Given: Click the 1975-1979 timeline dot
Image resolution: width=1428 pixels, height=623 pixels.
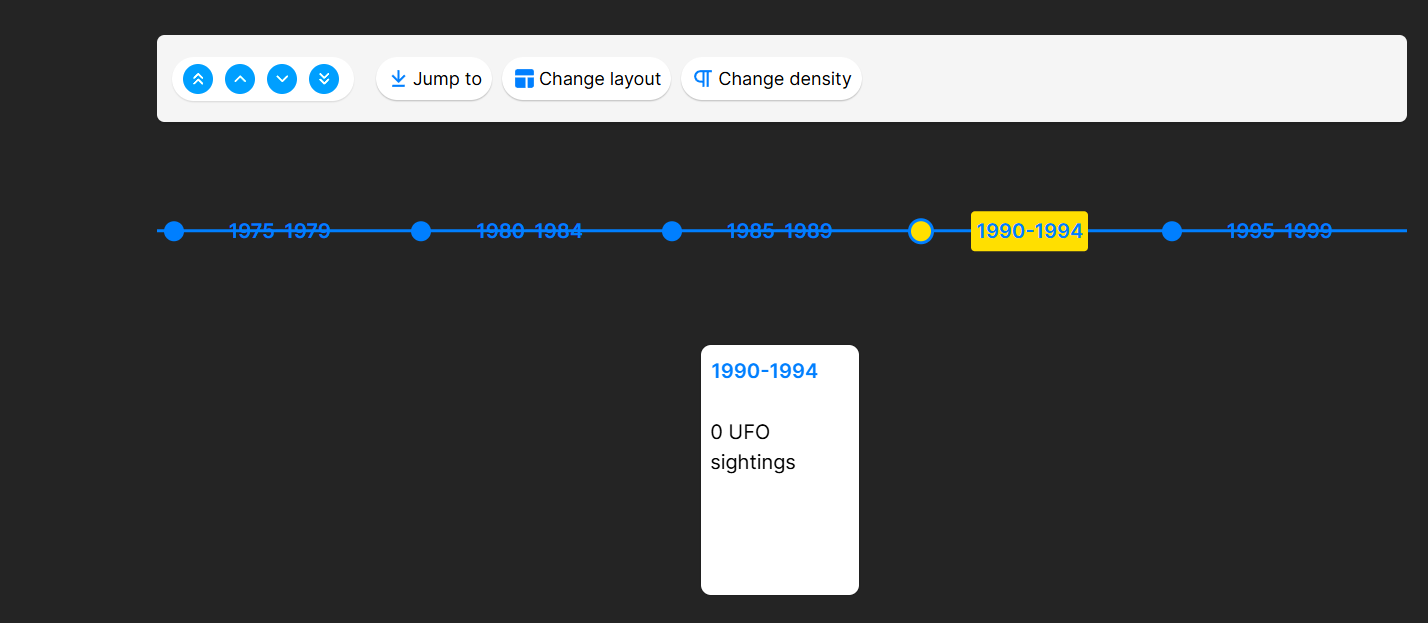Looking at the screenshot, I should (174, 231).
